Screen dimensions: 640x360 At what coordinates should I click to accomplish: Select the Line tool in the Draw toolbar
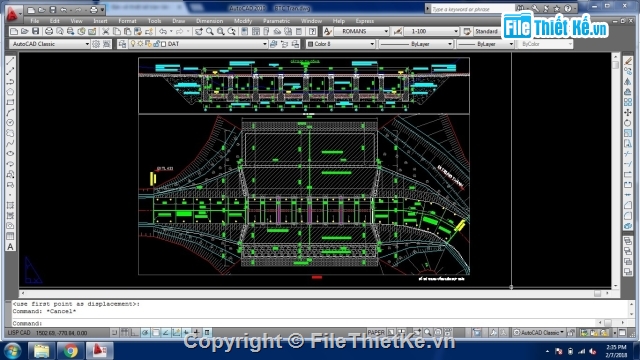click(10, 61)
